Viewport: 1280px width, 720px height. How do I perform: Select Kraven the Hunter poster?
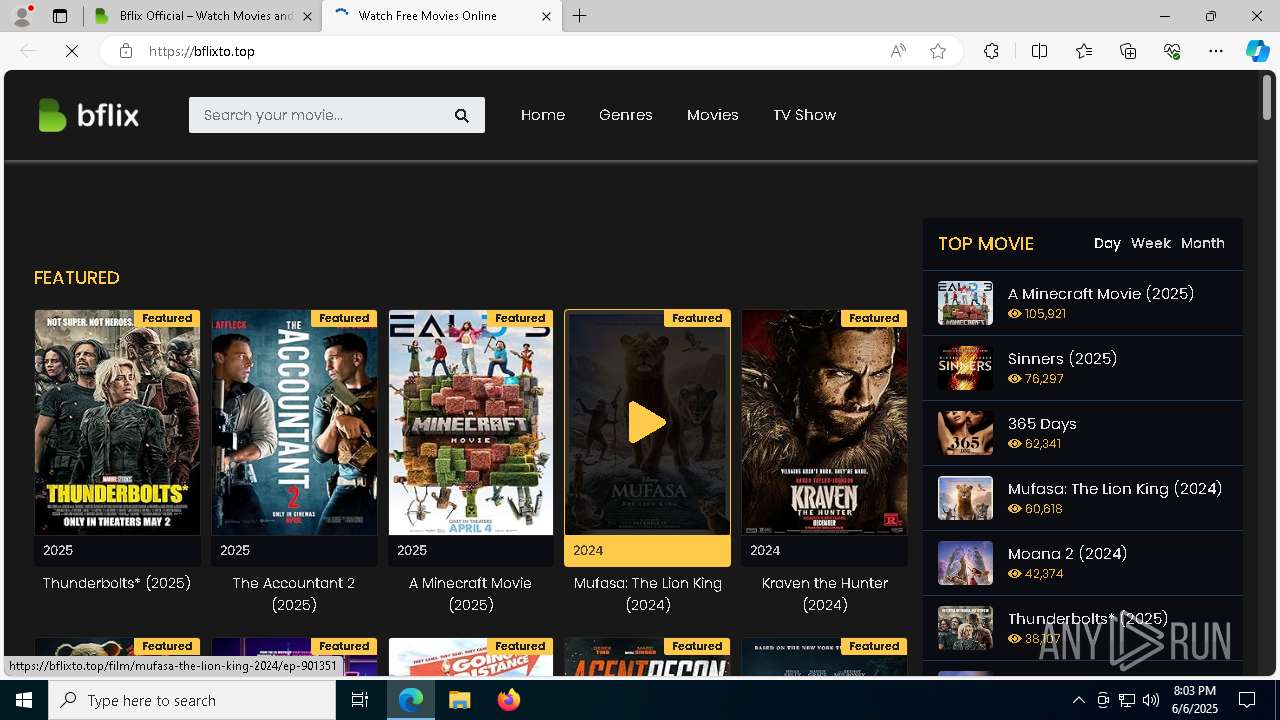tap(824, 423)
